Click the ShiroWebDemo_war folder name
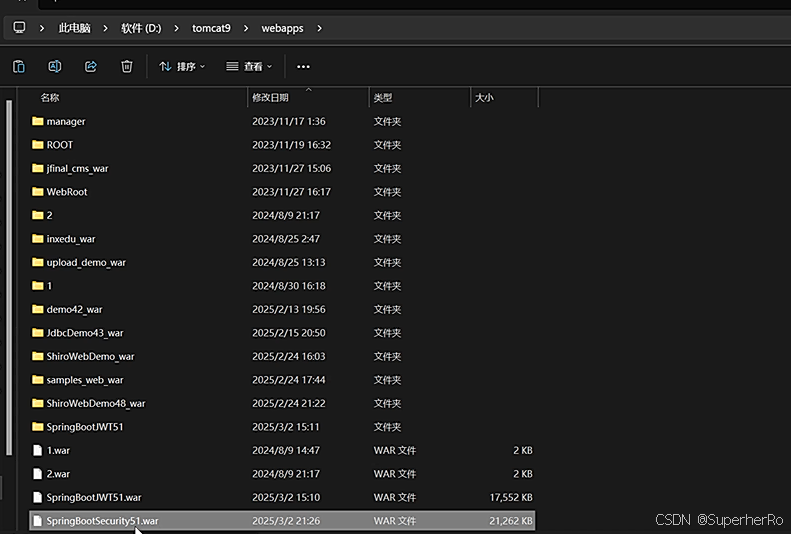The image size is (791, 534). [91, 357]
